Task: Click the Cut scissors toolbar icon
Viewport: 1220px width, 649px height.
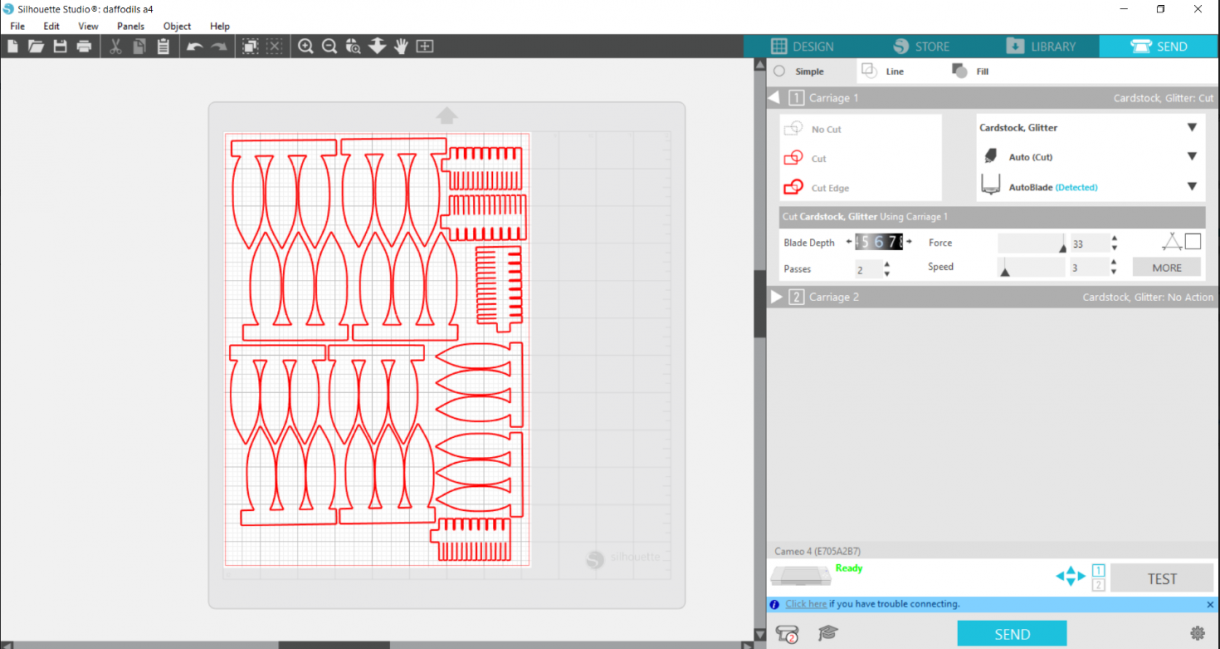Action: pyautogui.click(x=115, y=46)
